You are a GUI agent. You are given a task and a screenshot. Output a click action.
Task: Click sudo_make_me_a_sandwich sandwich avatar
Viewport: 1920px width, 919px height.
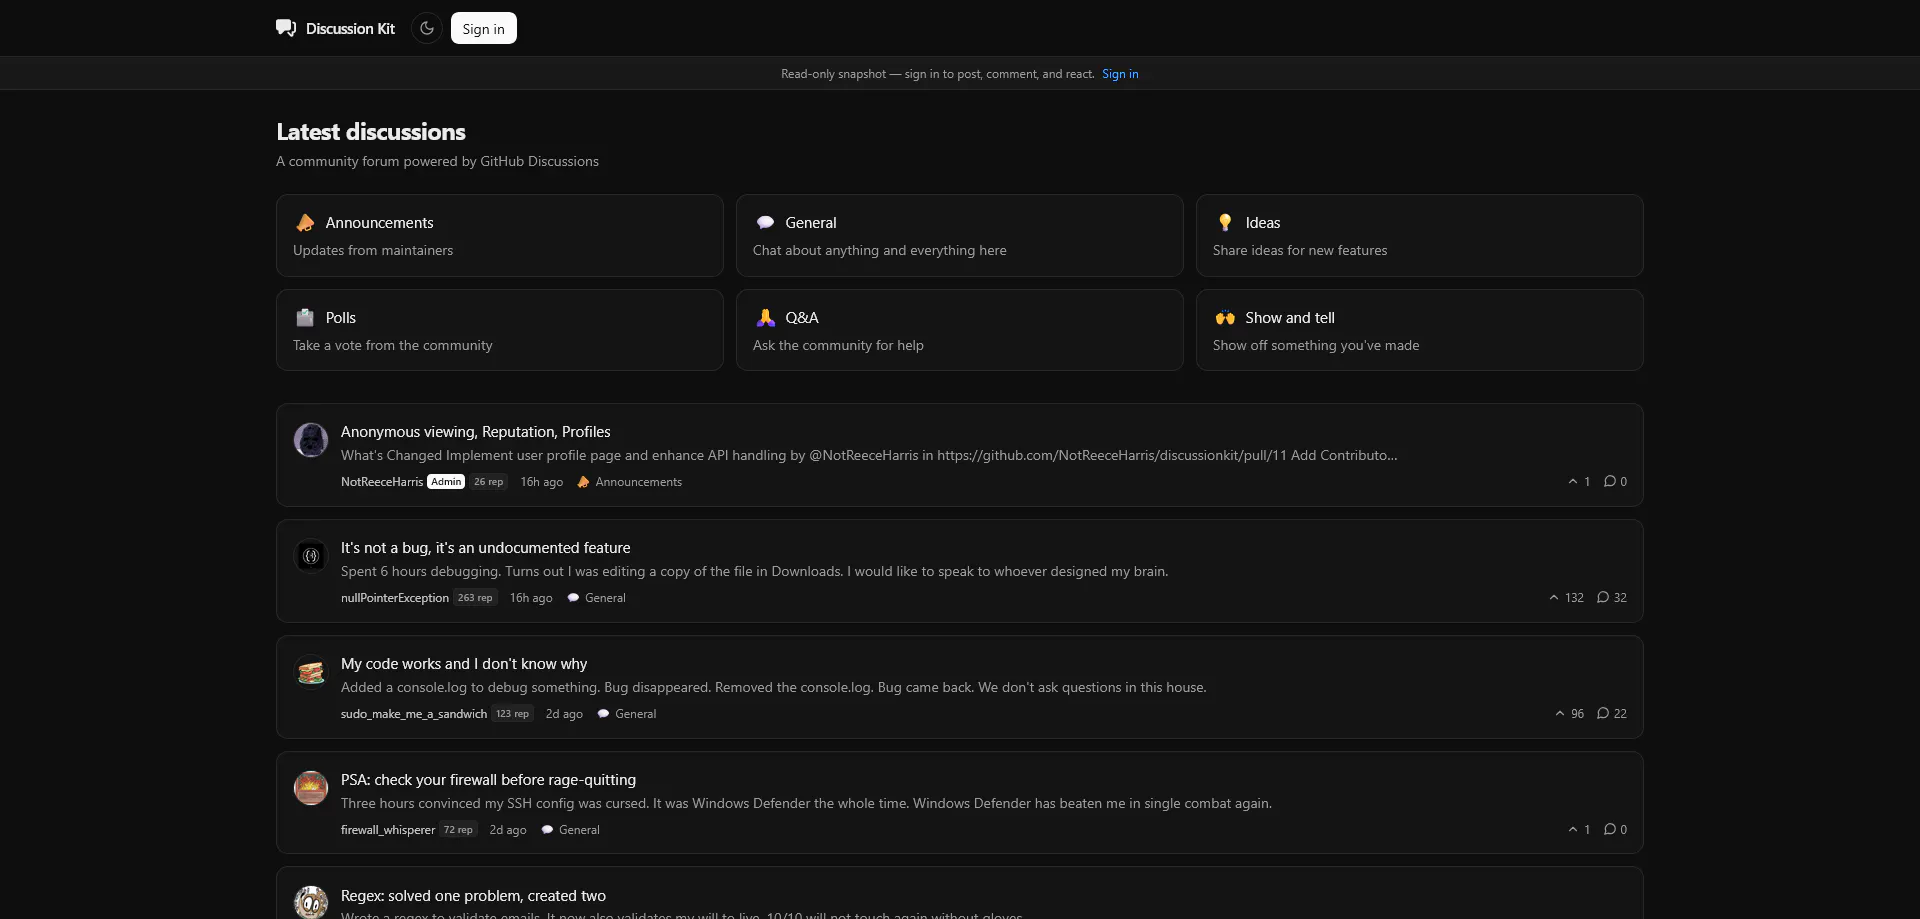click(x=311, y=672)
